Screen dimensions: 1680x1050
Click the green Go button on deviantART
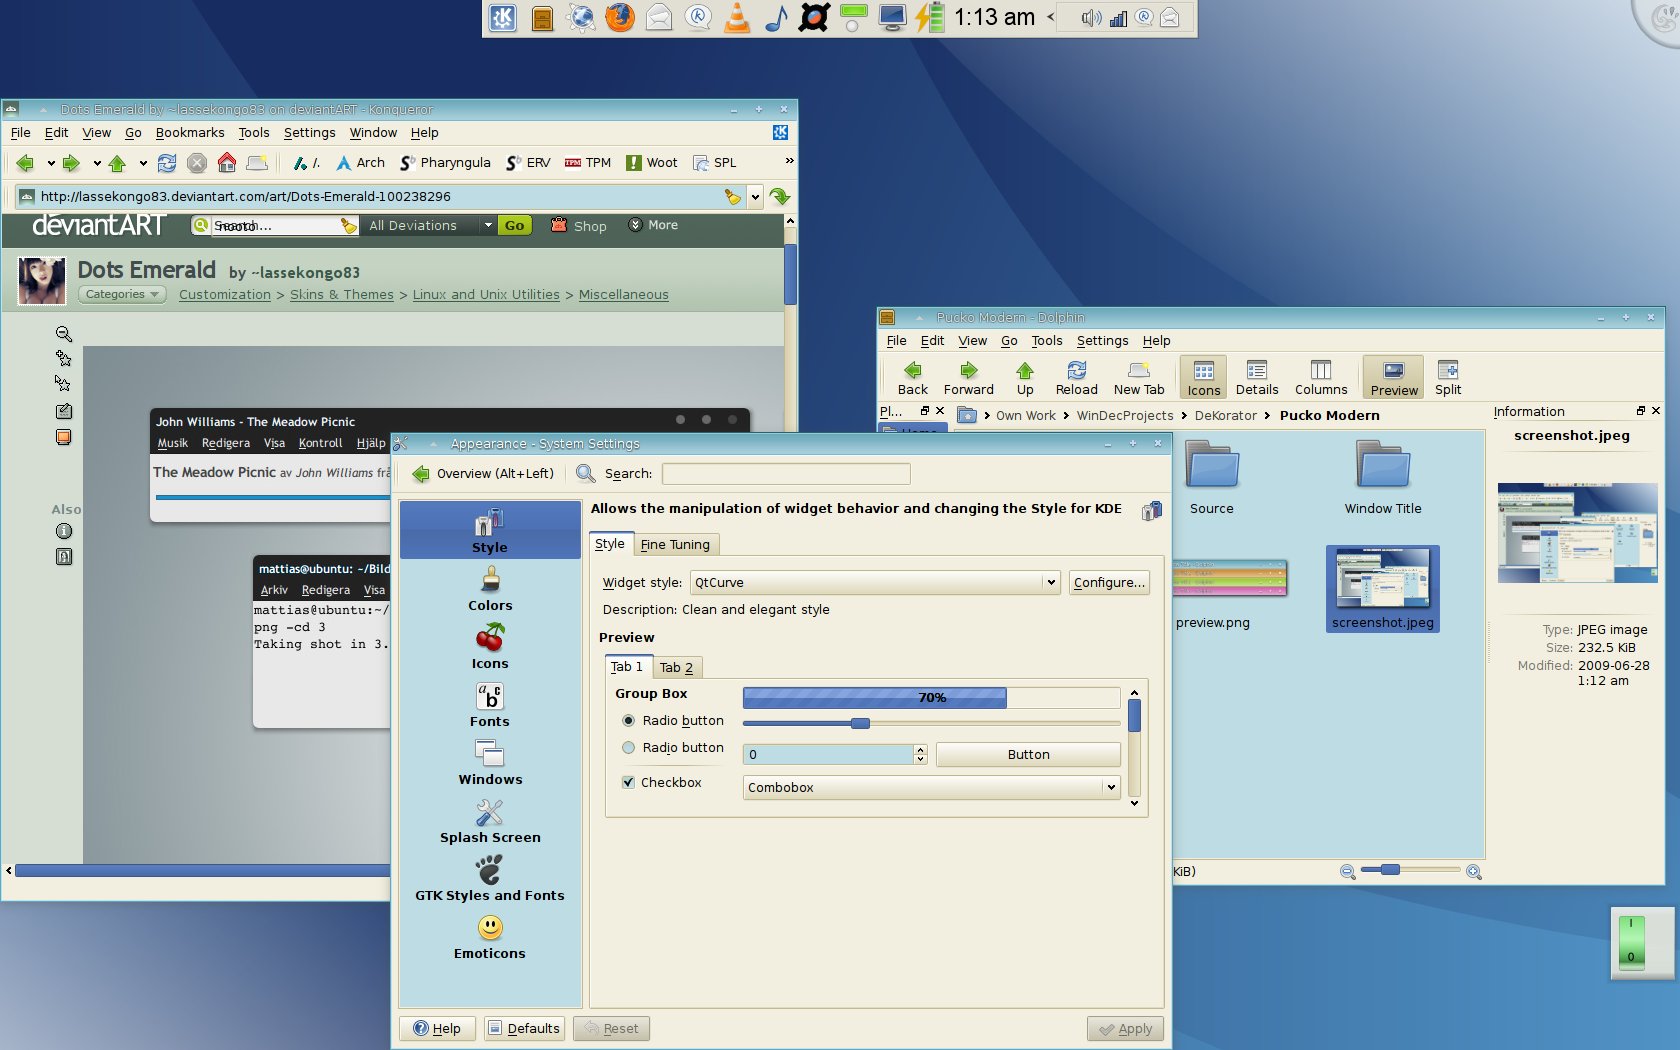point(514,225)
